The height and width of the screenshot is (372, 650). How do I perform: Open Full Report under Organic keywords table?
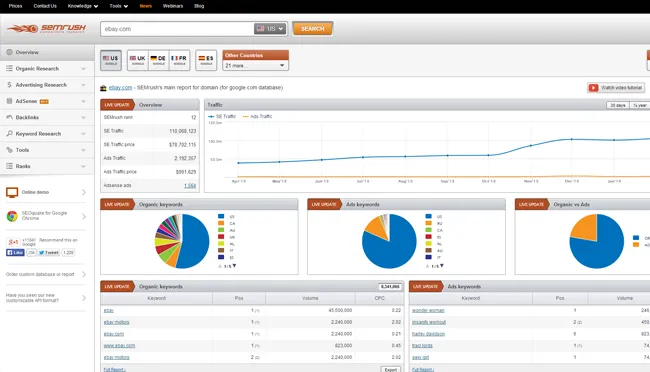[x=114, y=370]
